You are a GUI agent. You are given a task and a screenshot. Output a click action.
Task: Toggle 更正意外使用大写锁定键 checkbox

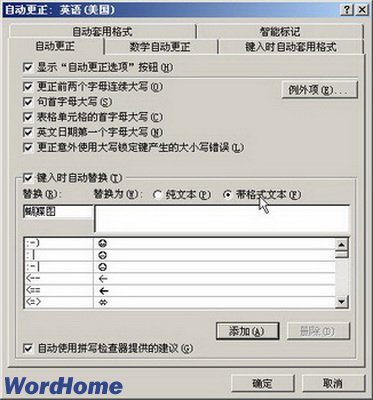click(28, 147)
